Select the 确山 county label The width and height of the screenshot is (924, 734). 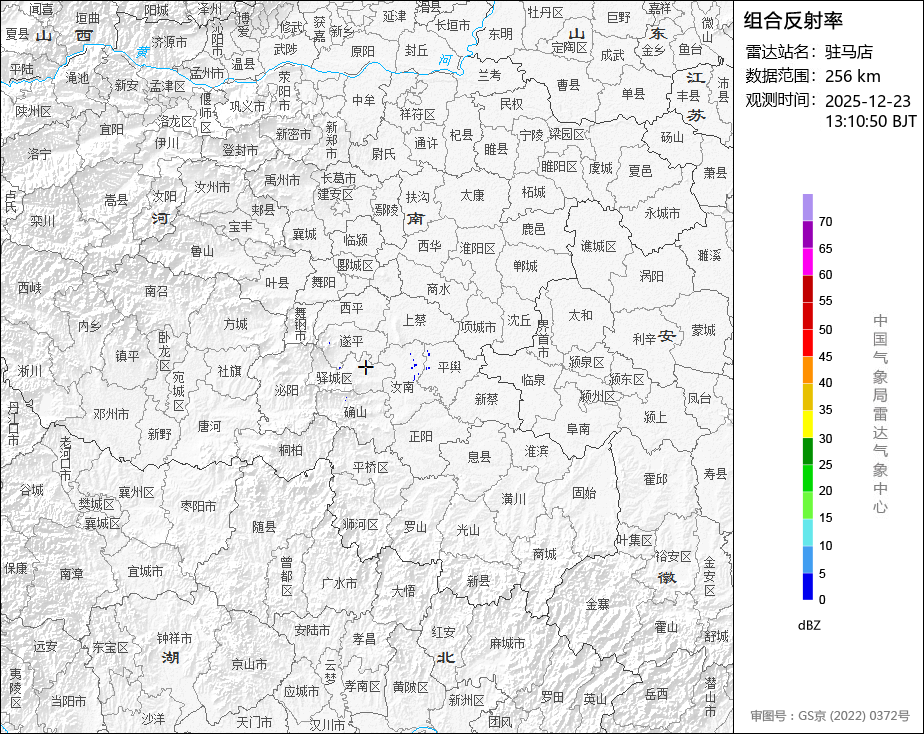point(355,411)
